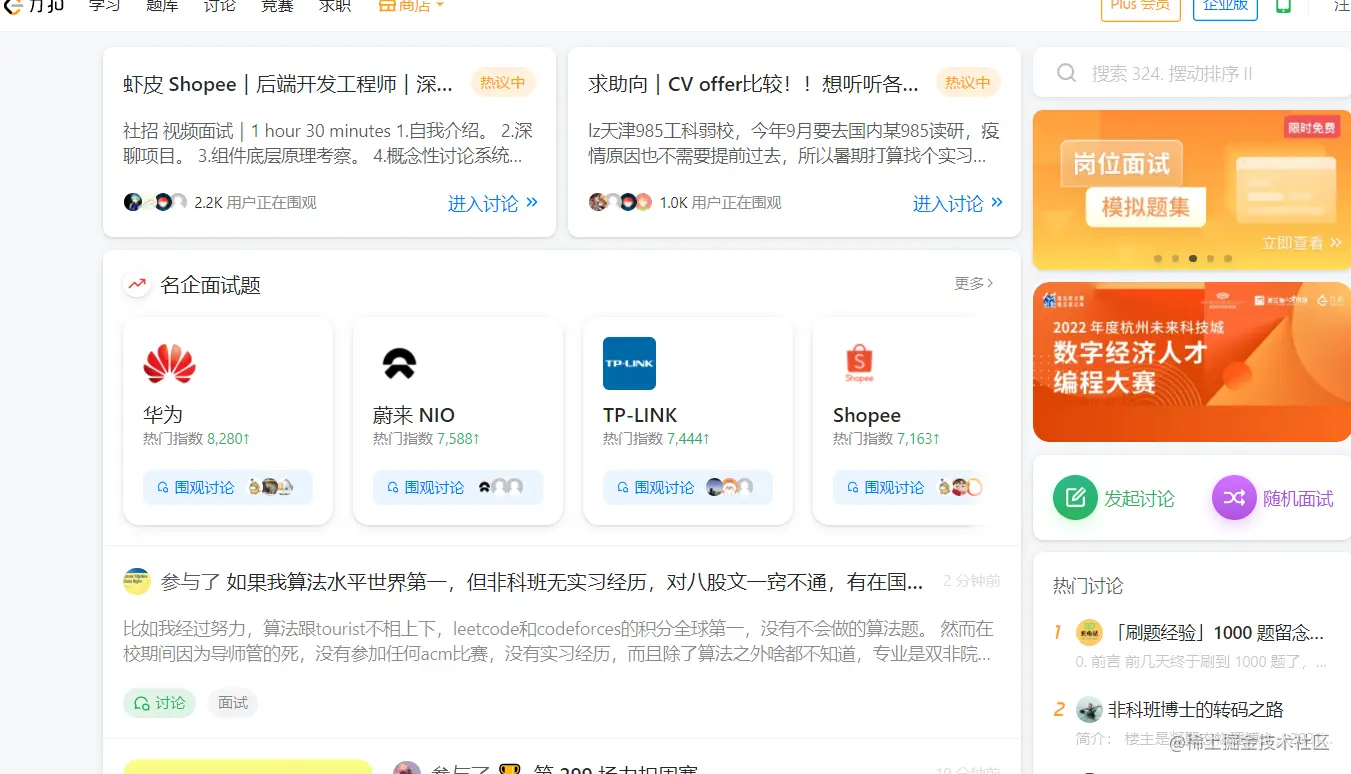Click the green 发起讨论 pencil icon

coord(1075,497)
